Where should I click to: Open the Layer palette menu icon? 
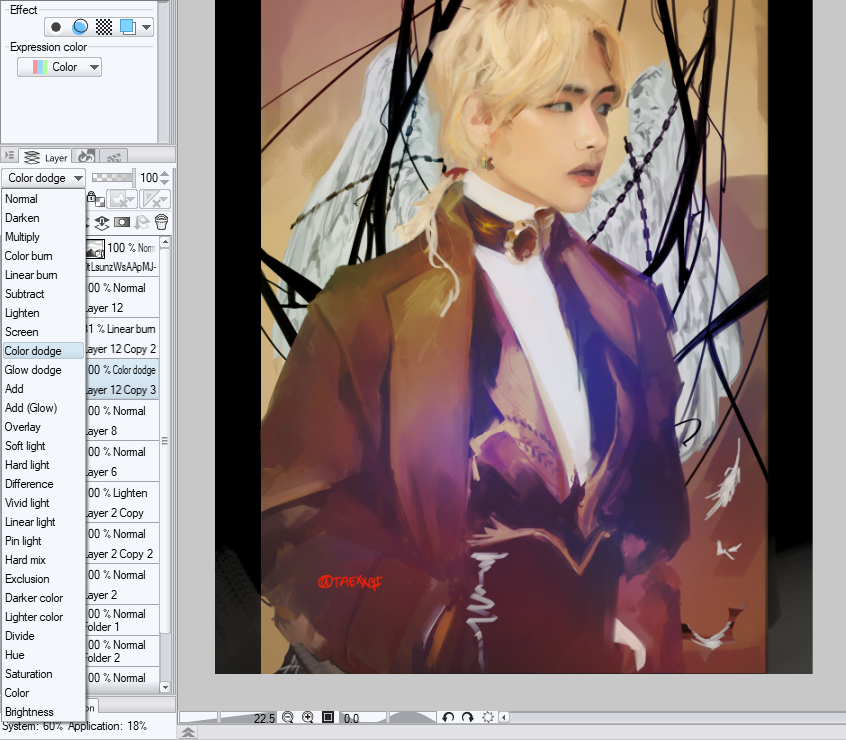point(9,156)
